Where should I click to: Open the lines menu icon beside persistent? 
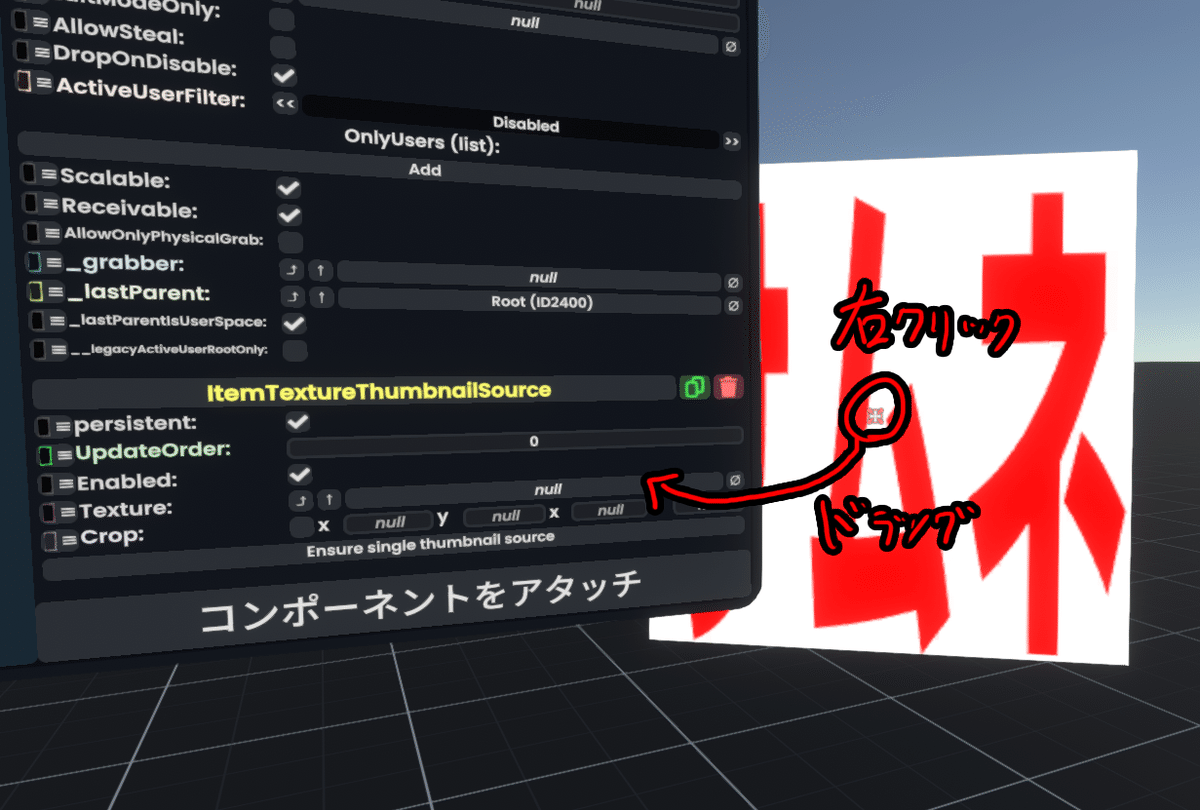[62, 425]
